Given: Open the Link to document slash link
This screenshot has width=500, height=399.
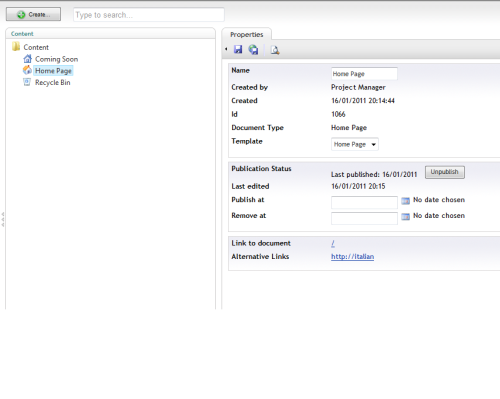Looking at the screenshot, I should pos(333,243).
